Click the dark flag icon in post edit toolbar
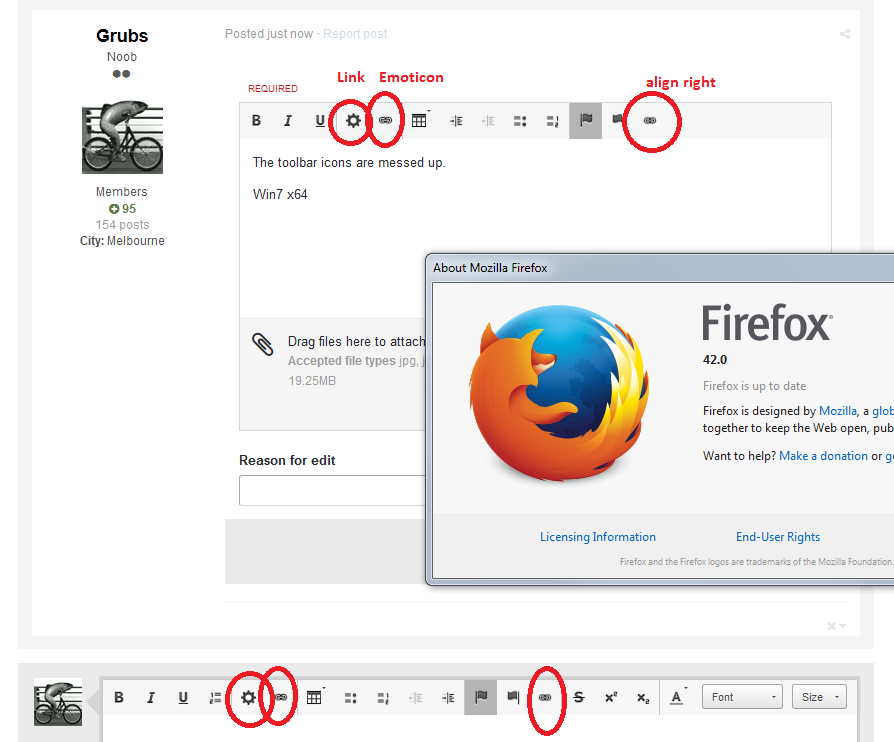The image size is (894, 742). [617, 120]
